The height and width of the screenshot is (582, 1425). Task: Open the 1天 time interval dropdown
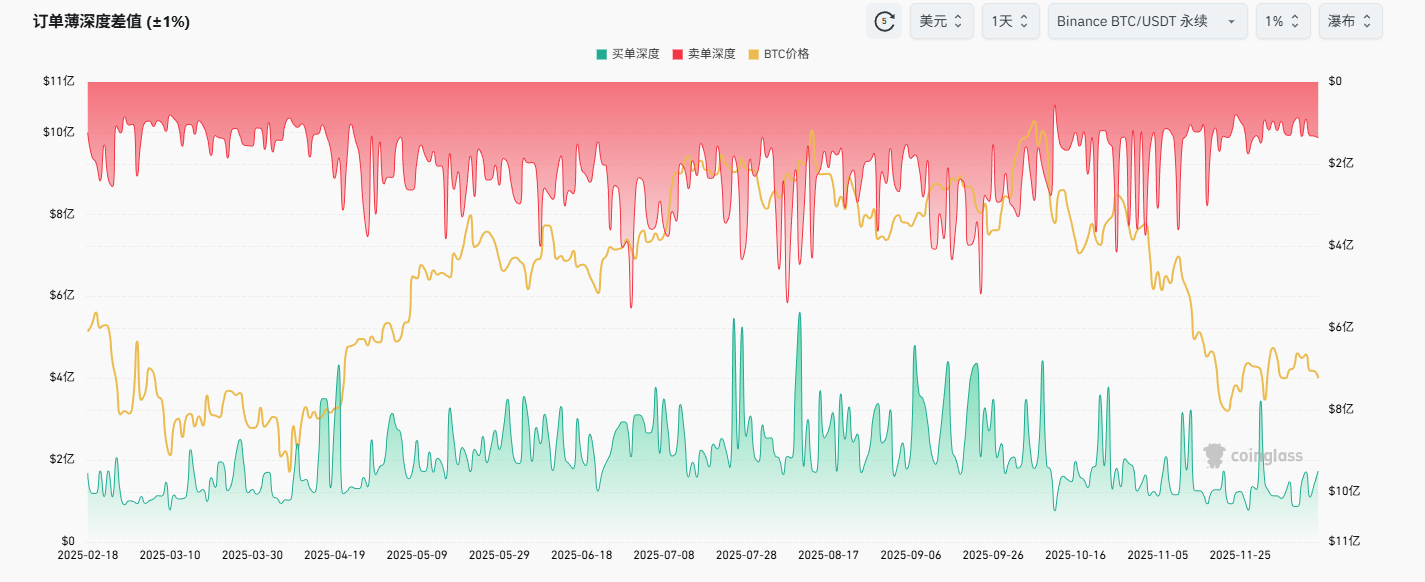[x=1010, y=21]
